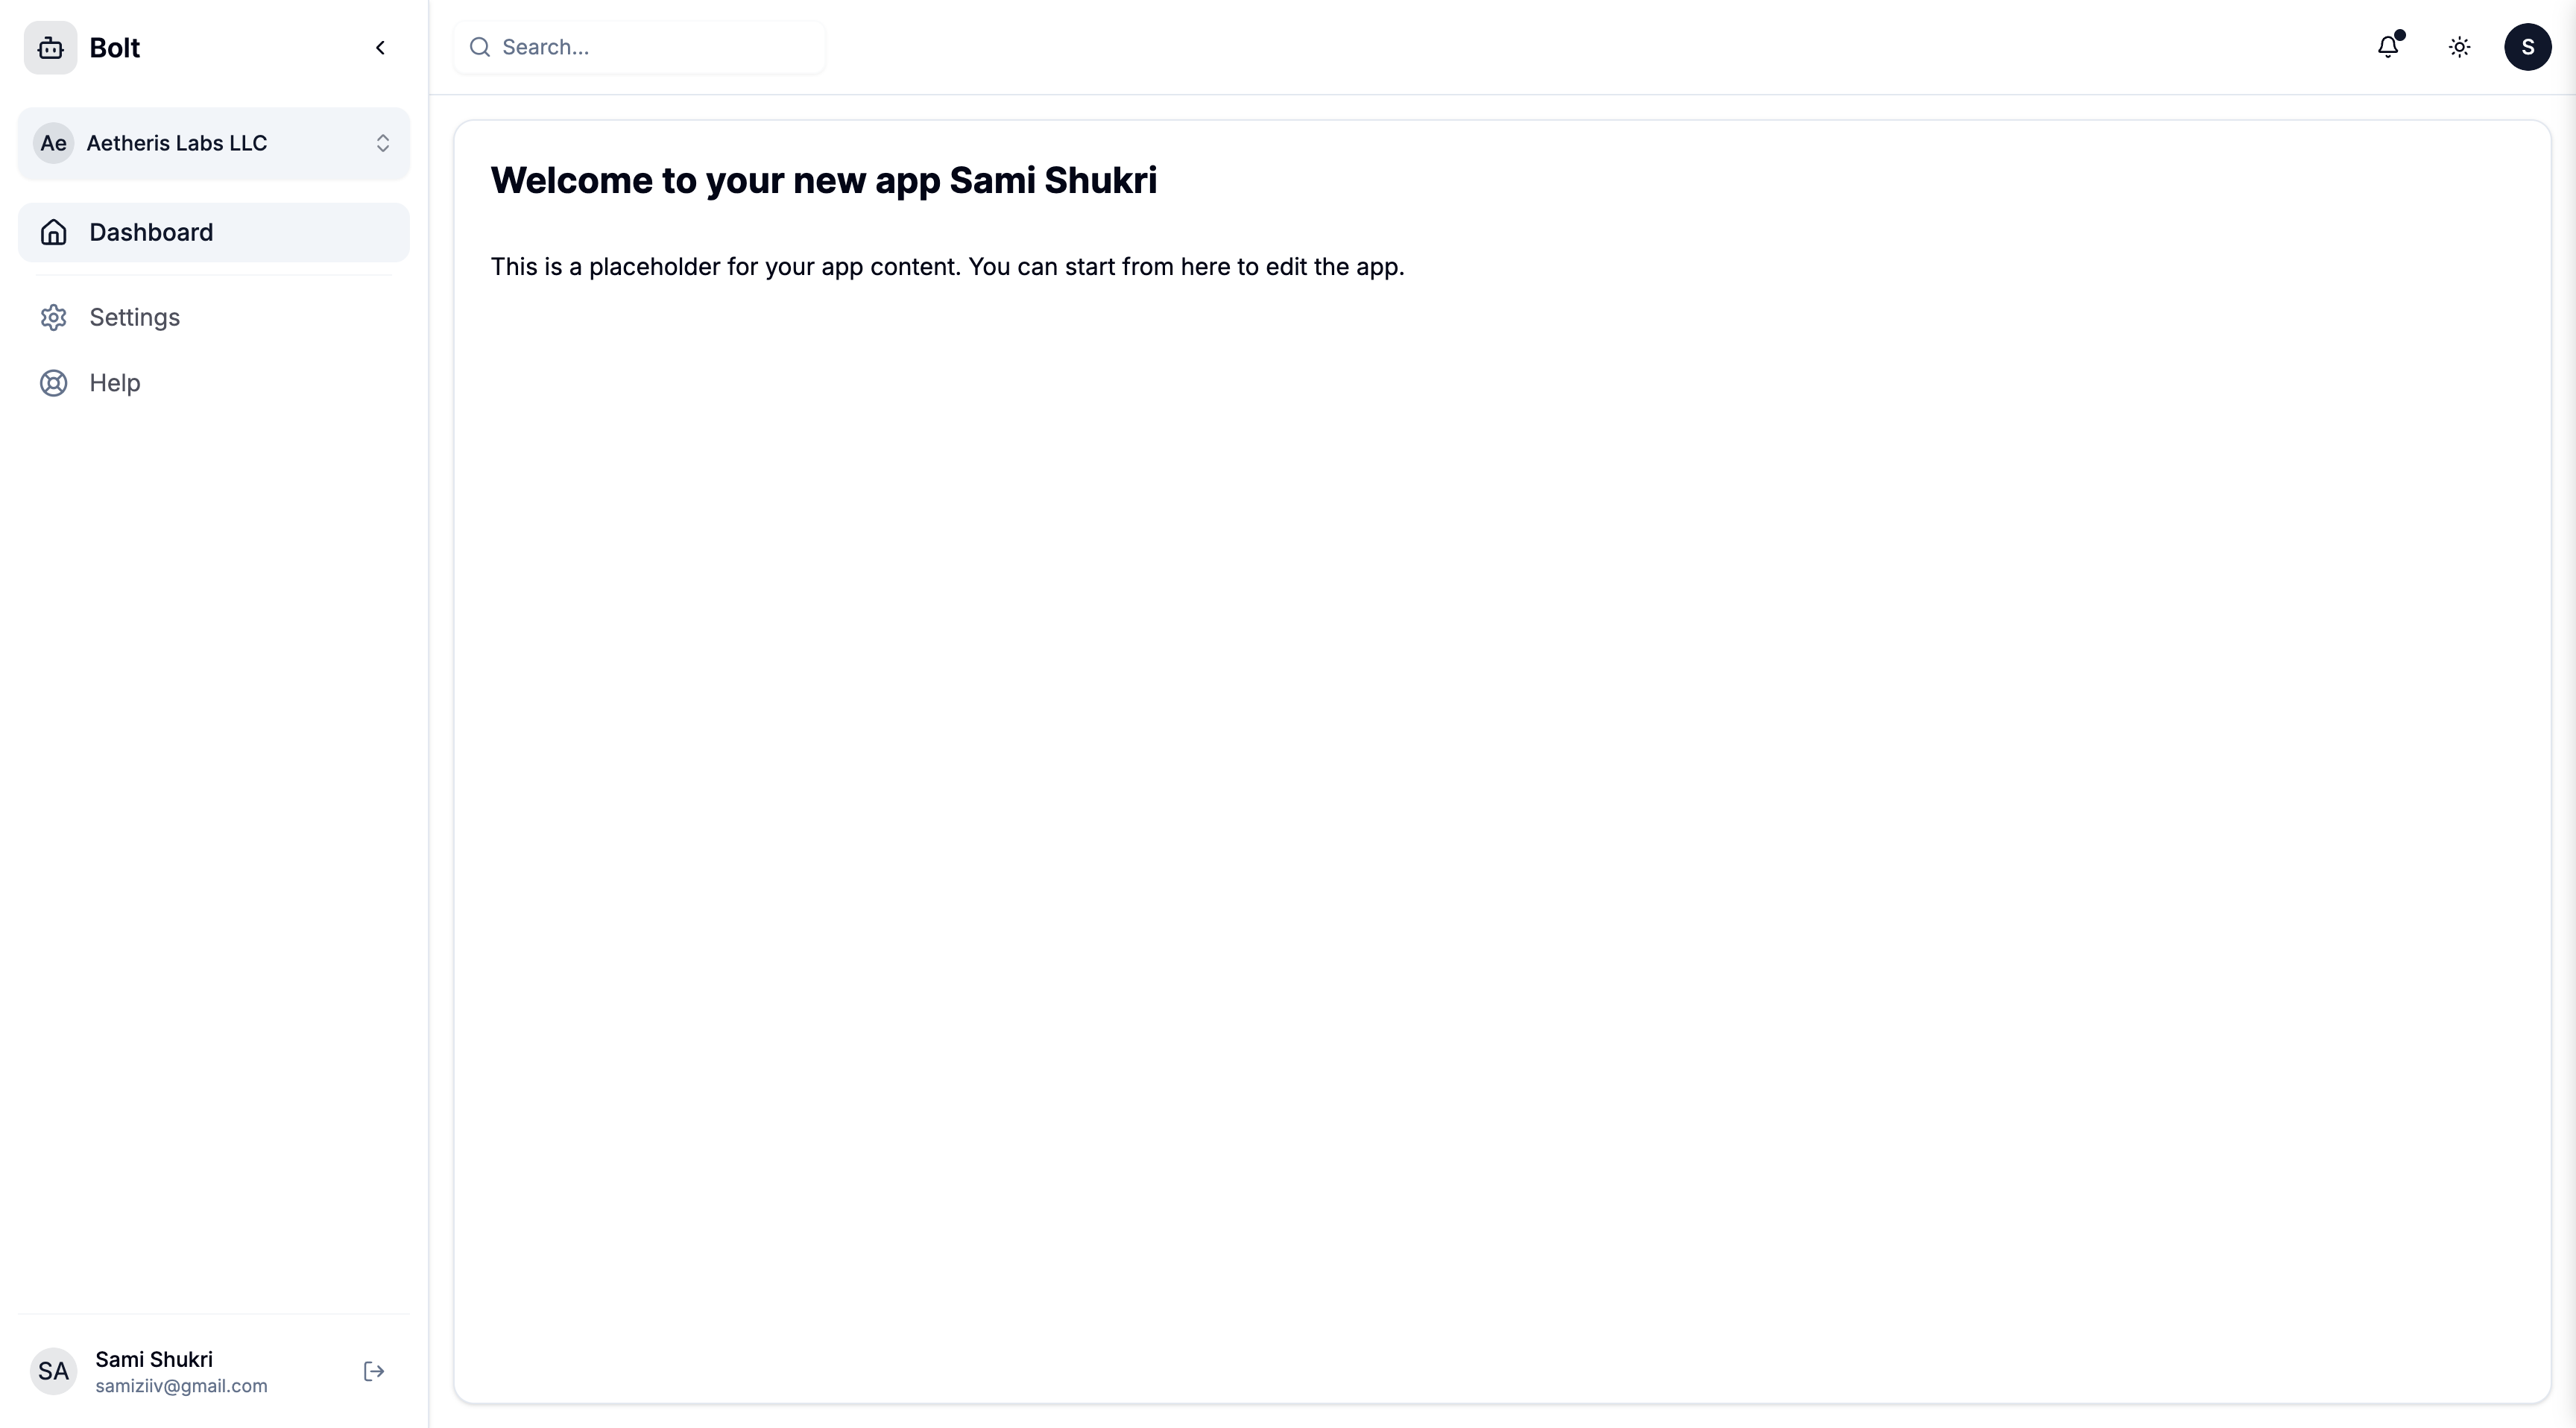Click the Bolt robot logo icon
Viewport: 2576px width, 1428px height.
(50, 48)
